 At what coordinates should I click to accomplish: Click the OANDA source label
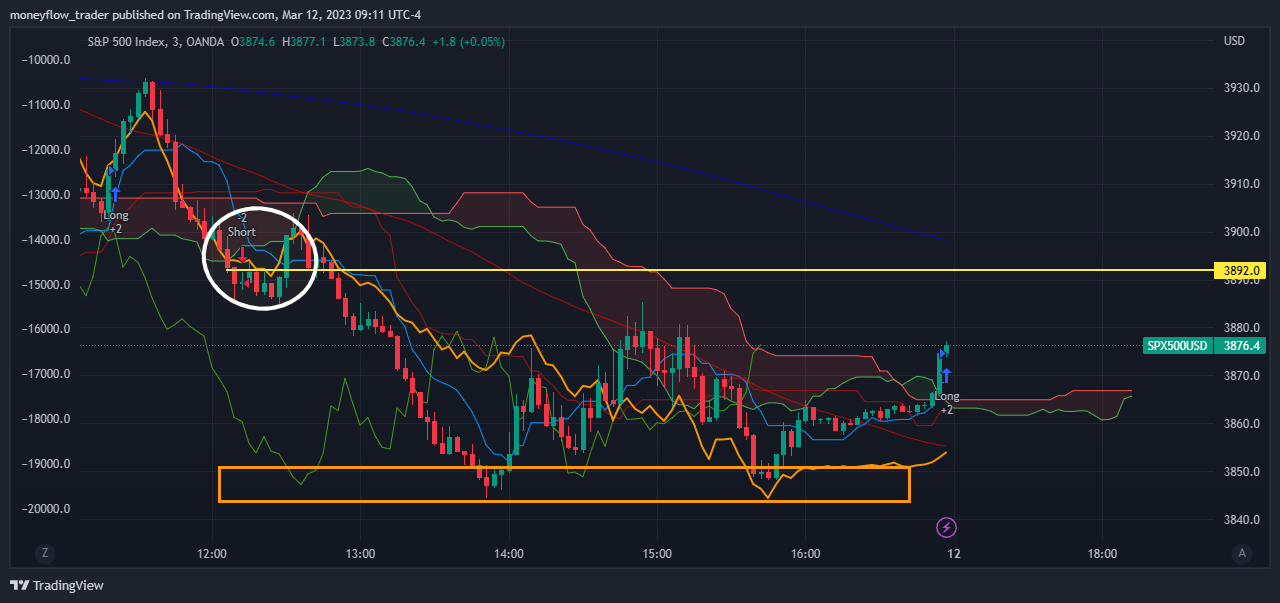click(205, 42)
